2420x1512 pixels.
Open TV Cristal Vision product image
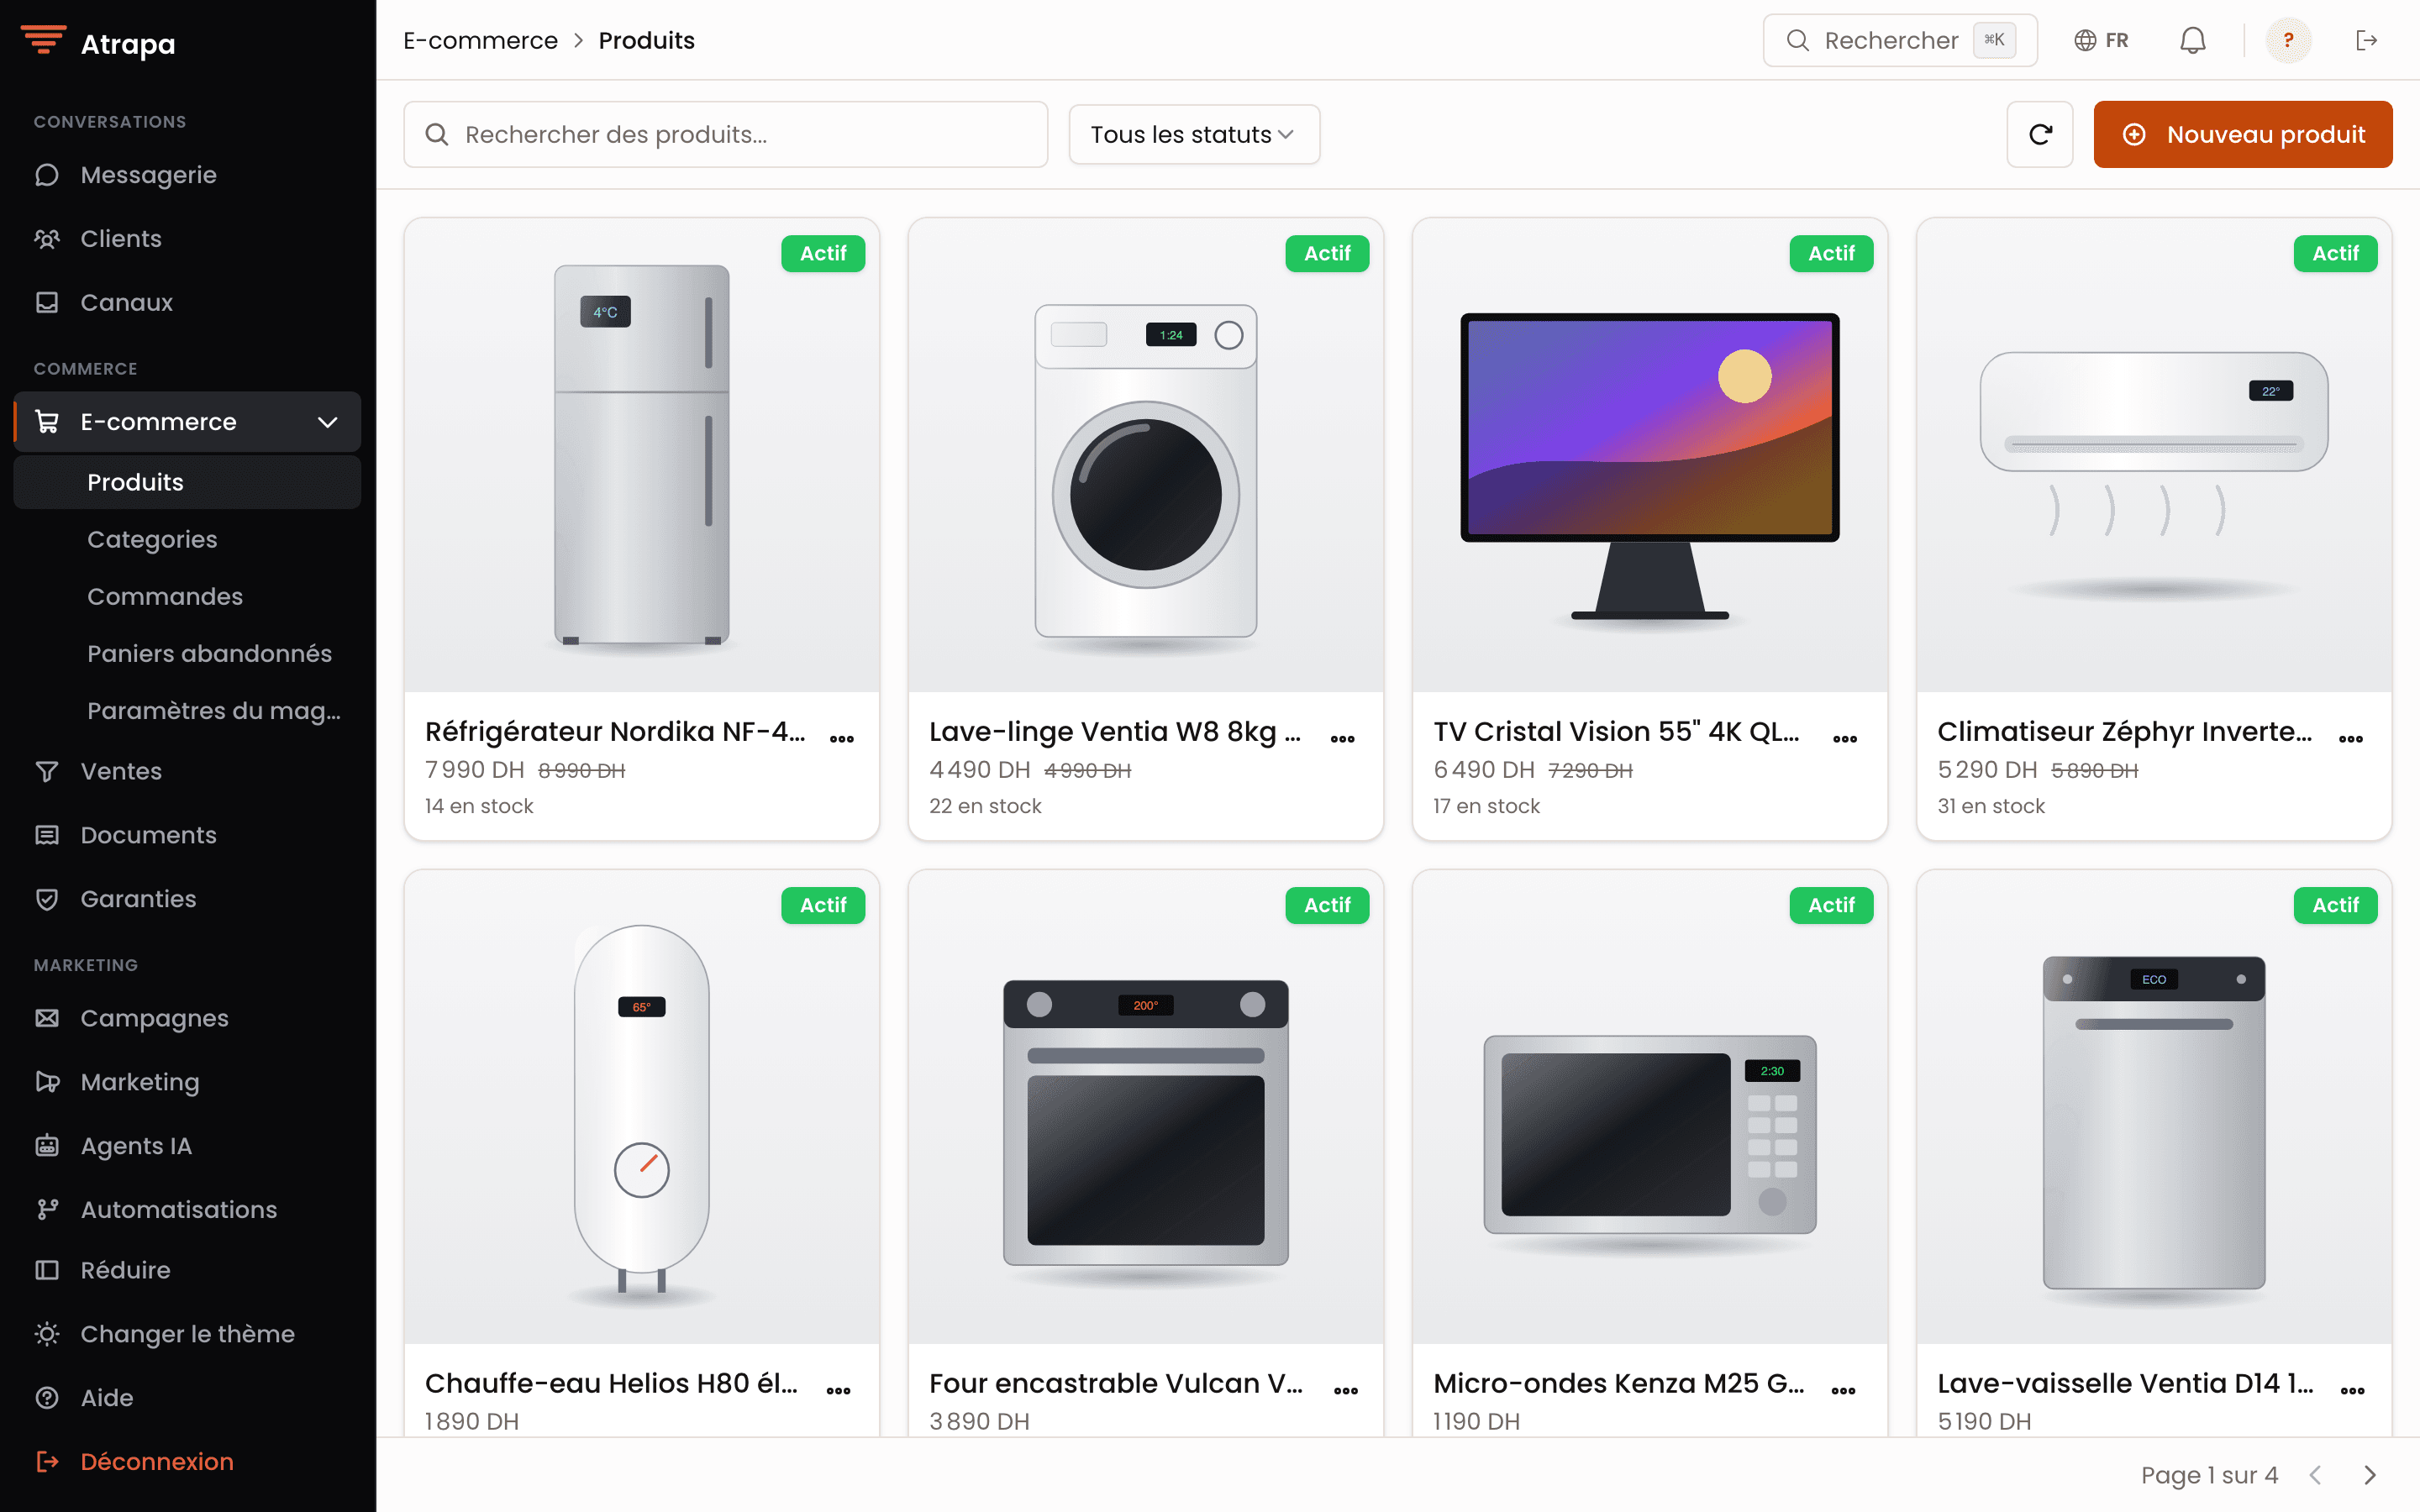coord(1650,455)
